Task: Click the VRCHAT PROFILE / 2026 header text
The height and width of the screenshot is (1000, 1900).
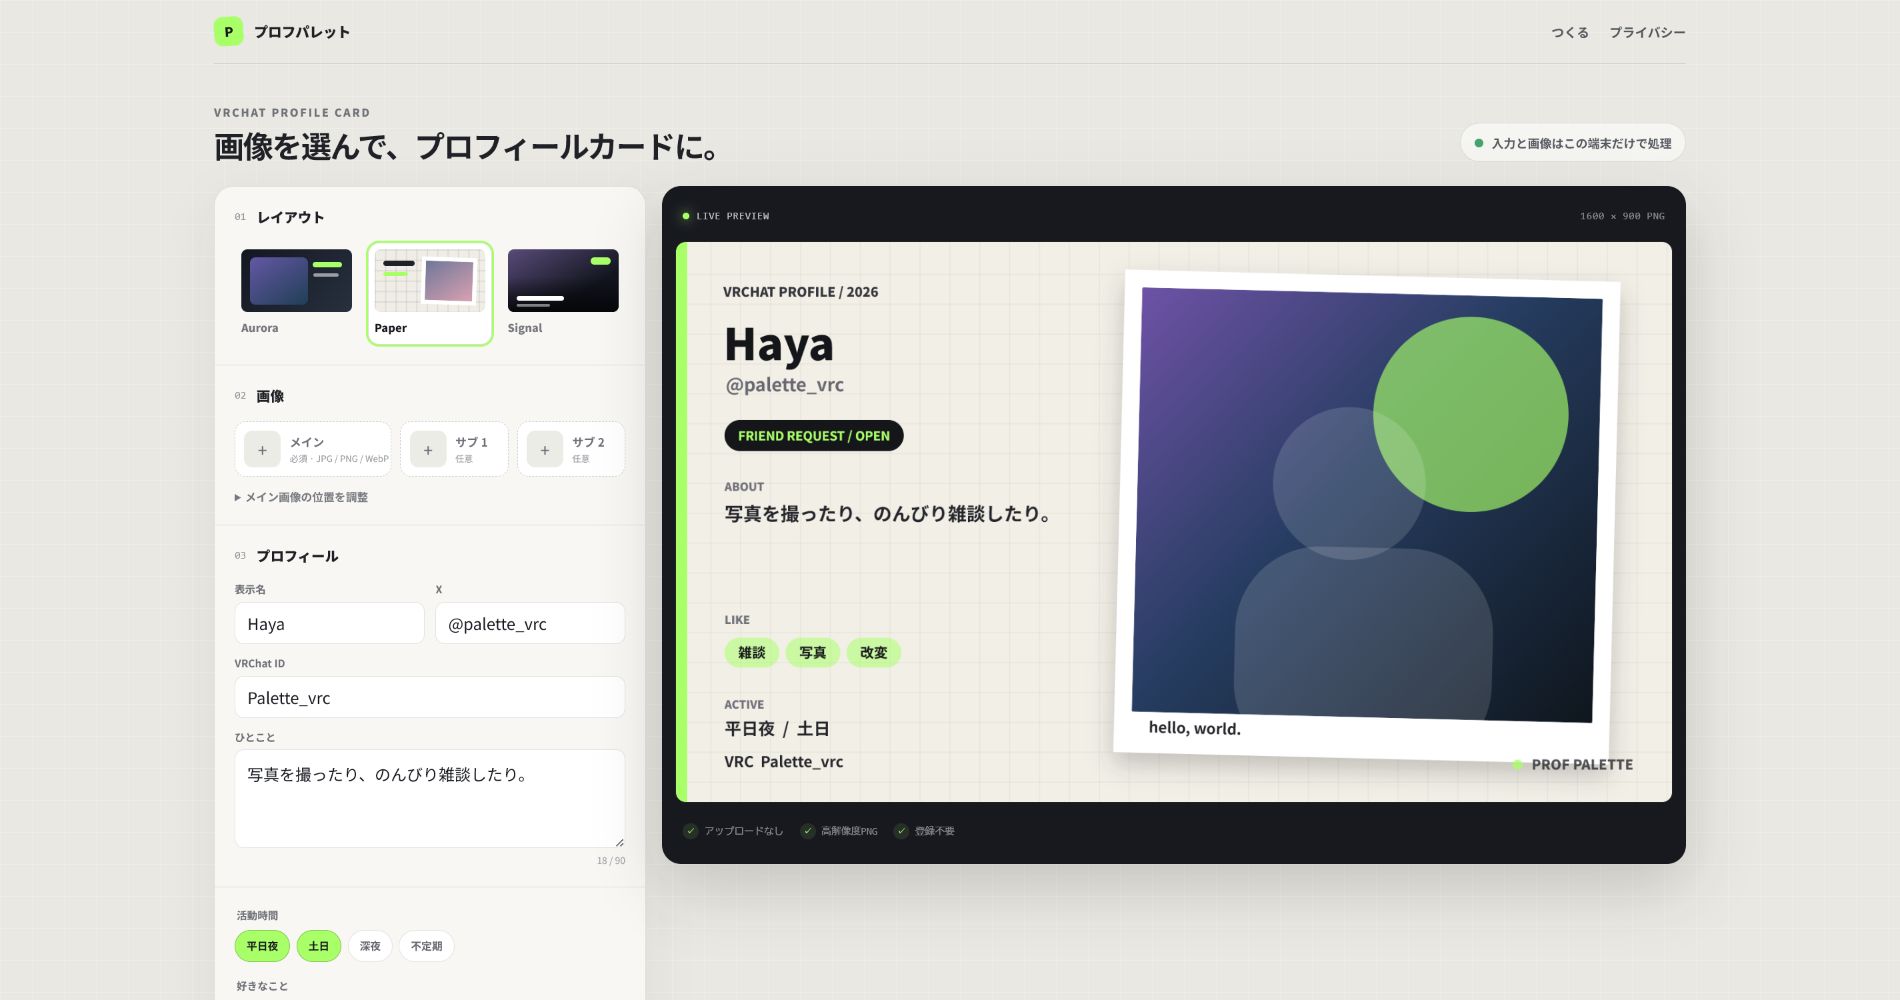Action: pyautogui.click(x=801, y=292)
